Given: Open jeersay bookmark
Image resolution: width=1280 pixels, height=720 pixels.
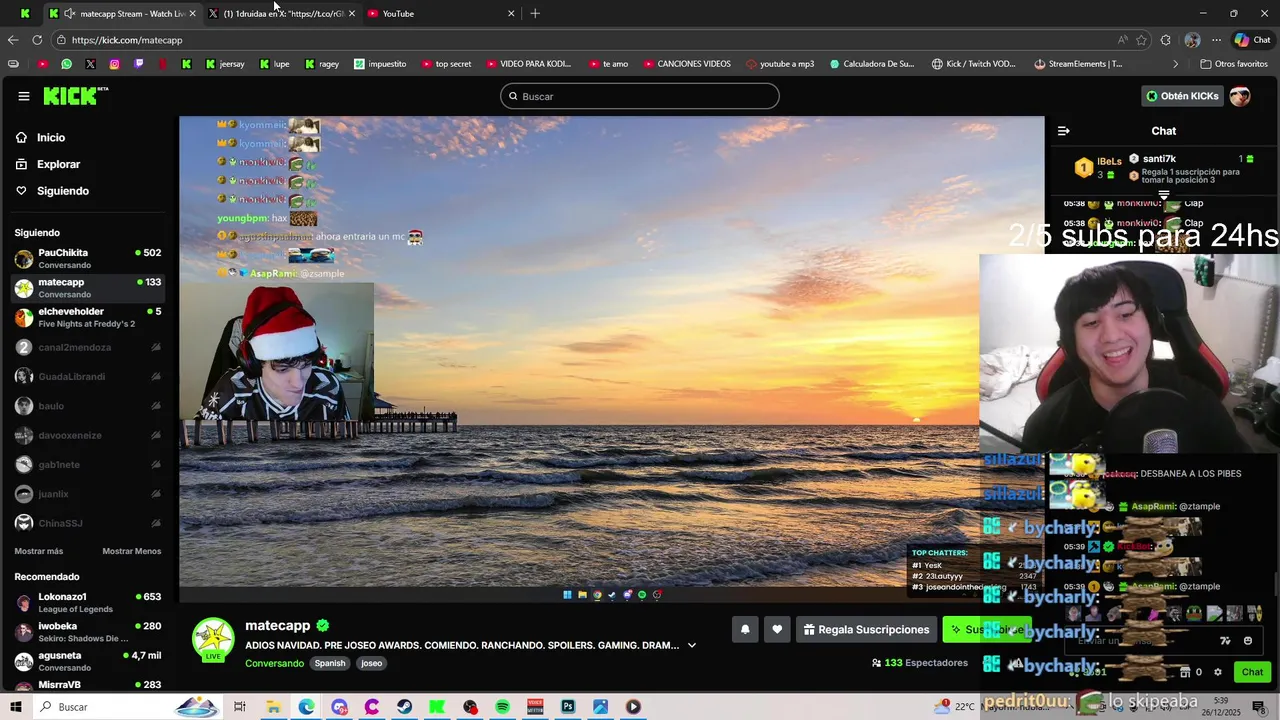Looking at the screenshot, I should point(225,64).
